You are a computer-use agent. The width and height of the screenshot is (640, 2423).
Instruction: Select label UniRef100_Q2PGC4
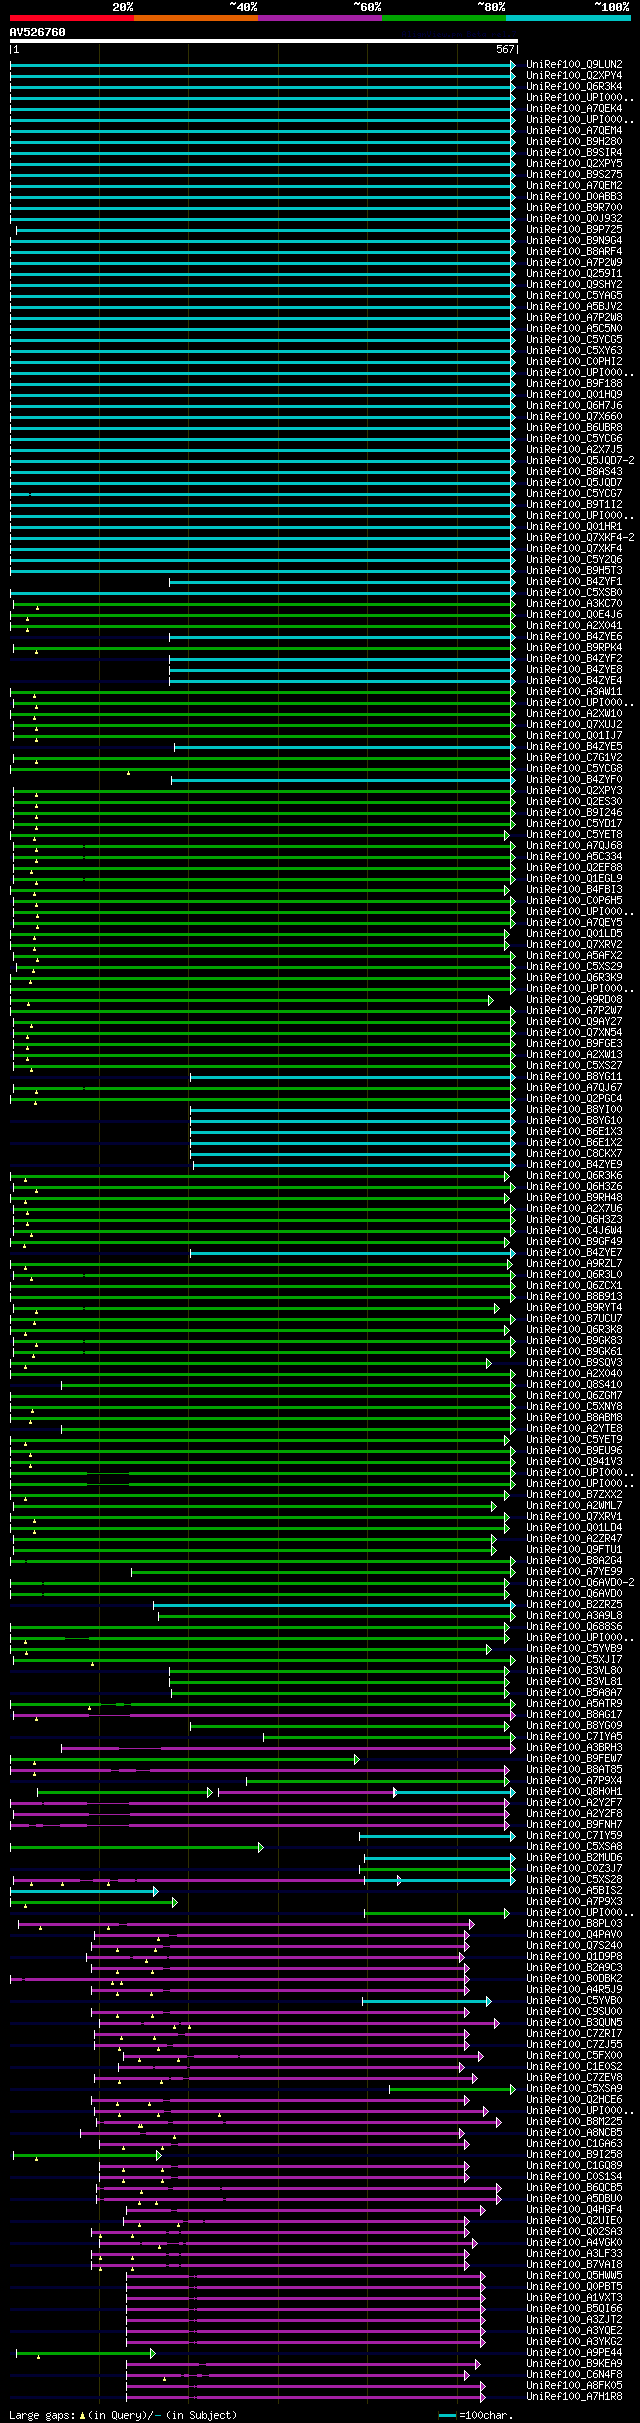tap(574, 1099)
